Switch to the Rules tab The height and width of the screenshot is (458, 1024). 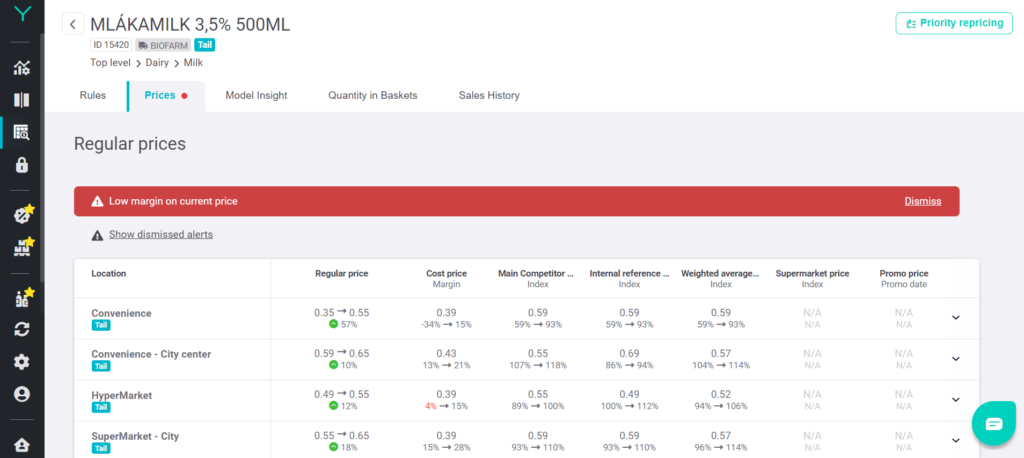93,96
